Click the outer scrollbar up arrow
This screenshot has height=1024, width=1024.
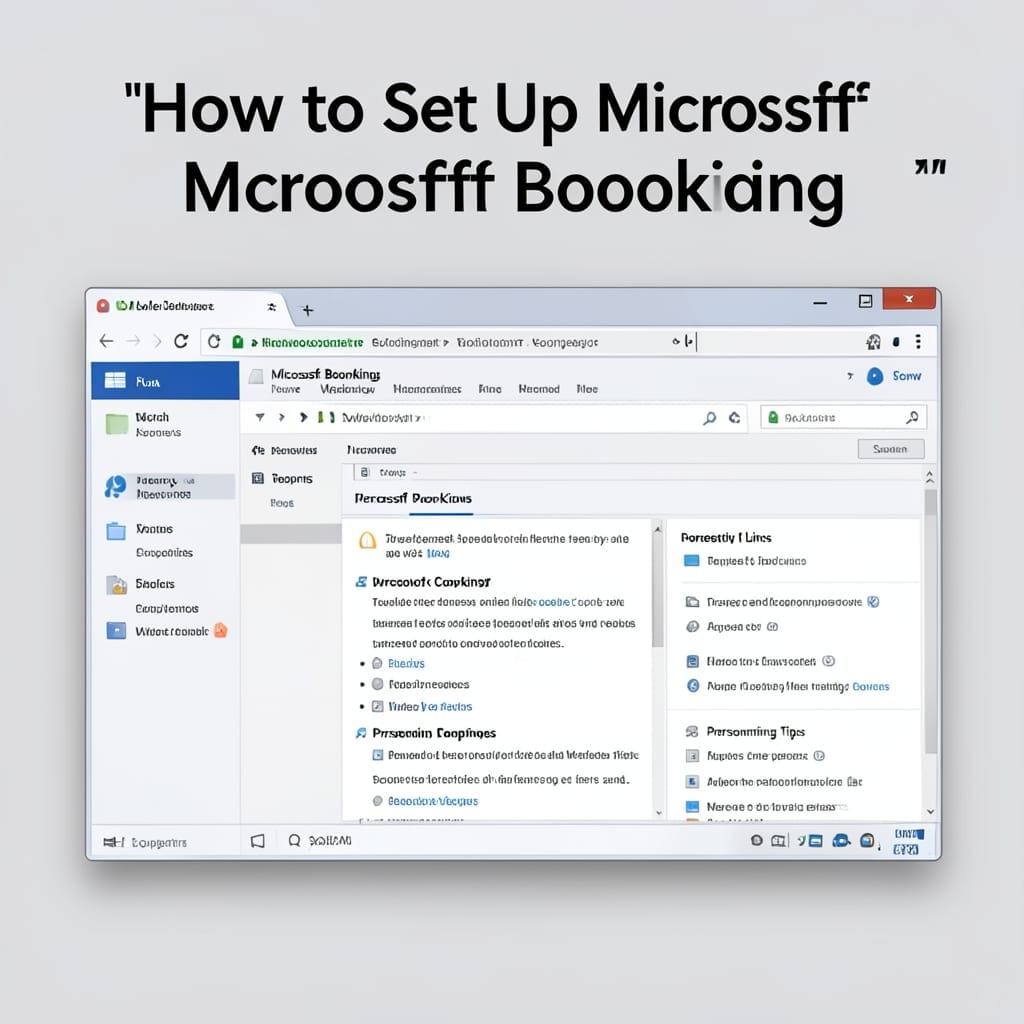(930, 477)
